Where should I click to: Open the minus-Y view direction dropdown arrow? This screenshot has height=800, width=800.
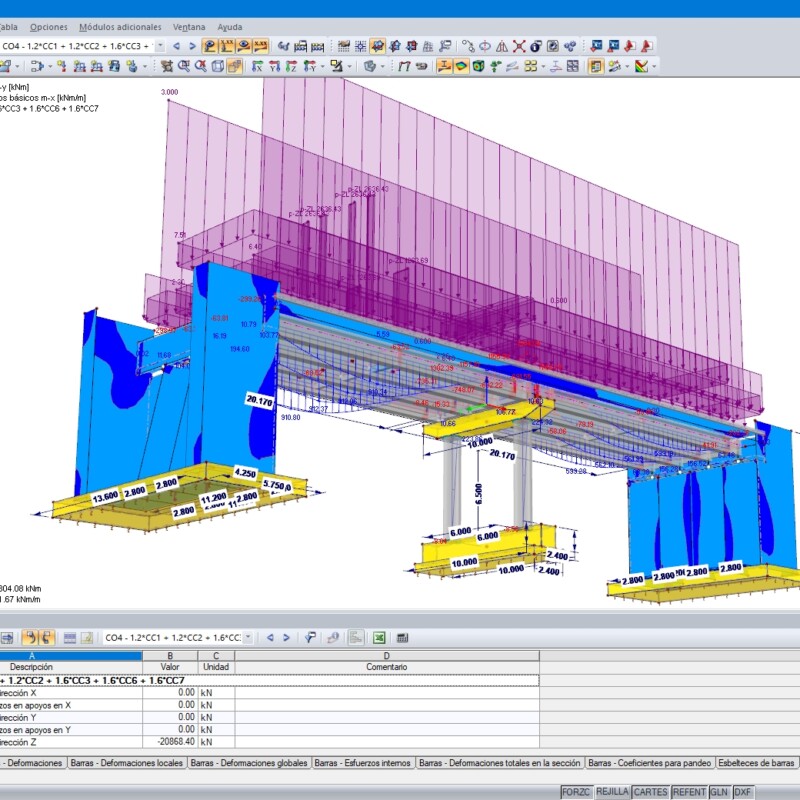click(x=322, y=66)
